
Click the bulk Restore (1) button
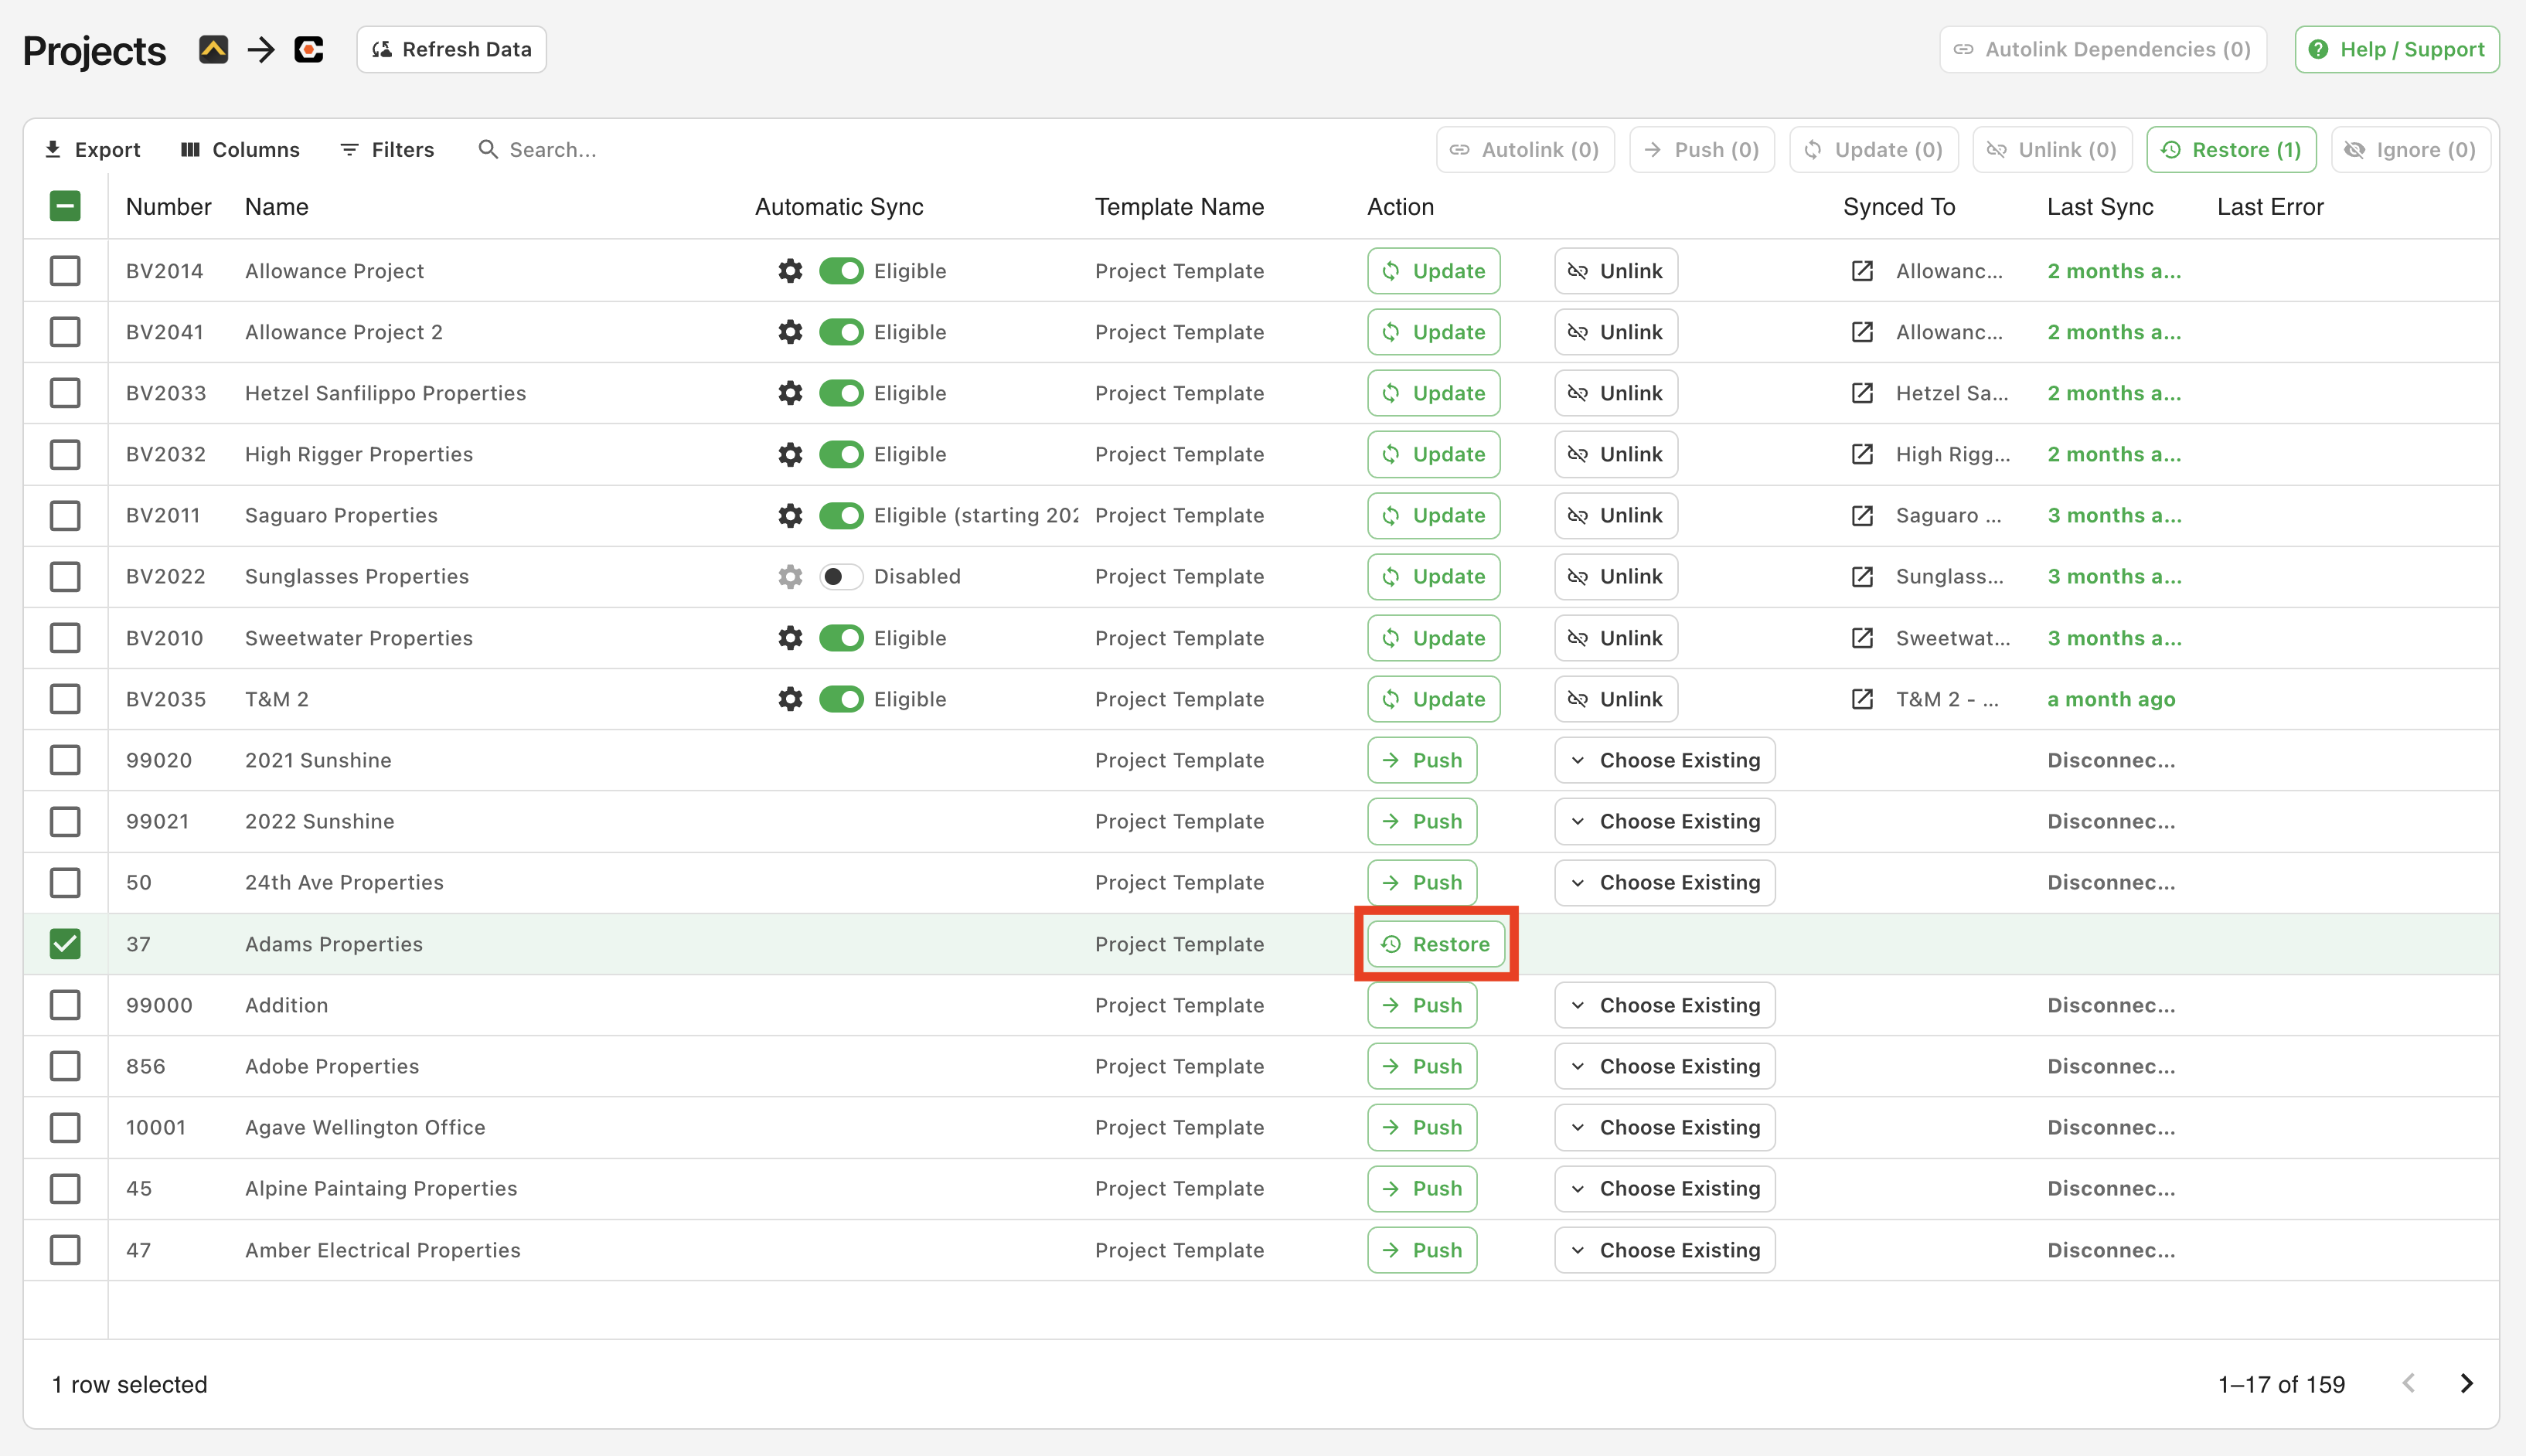[2231, 150]
